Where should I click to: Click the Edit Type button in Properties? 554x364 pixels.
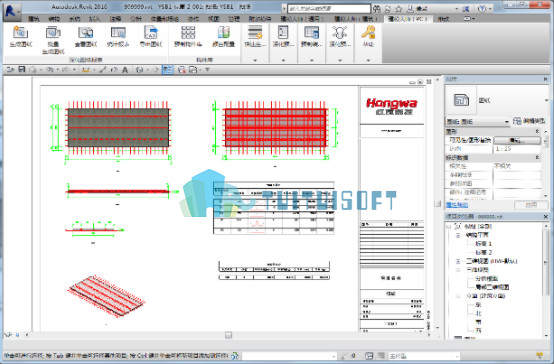click(x=529, y=121)
